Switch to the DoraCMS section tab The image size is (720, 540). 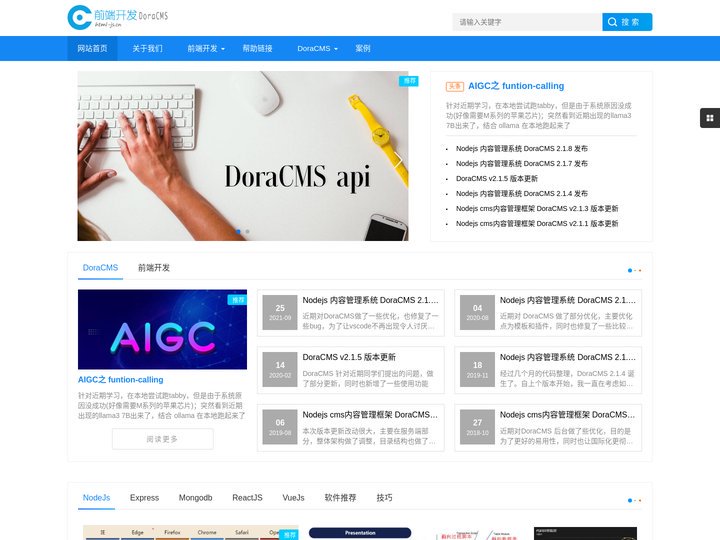(x=100, y=268)
